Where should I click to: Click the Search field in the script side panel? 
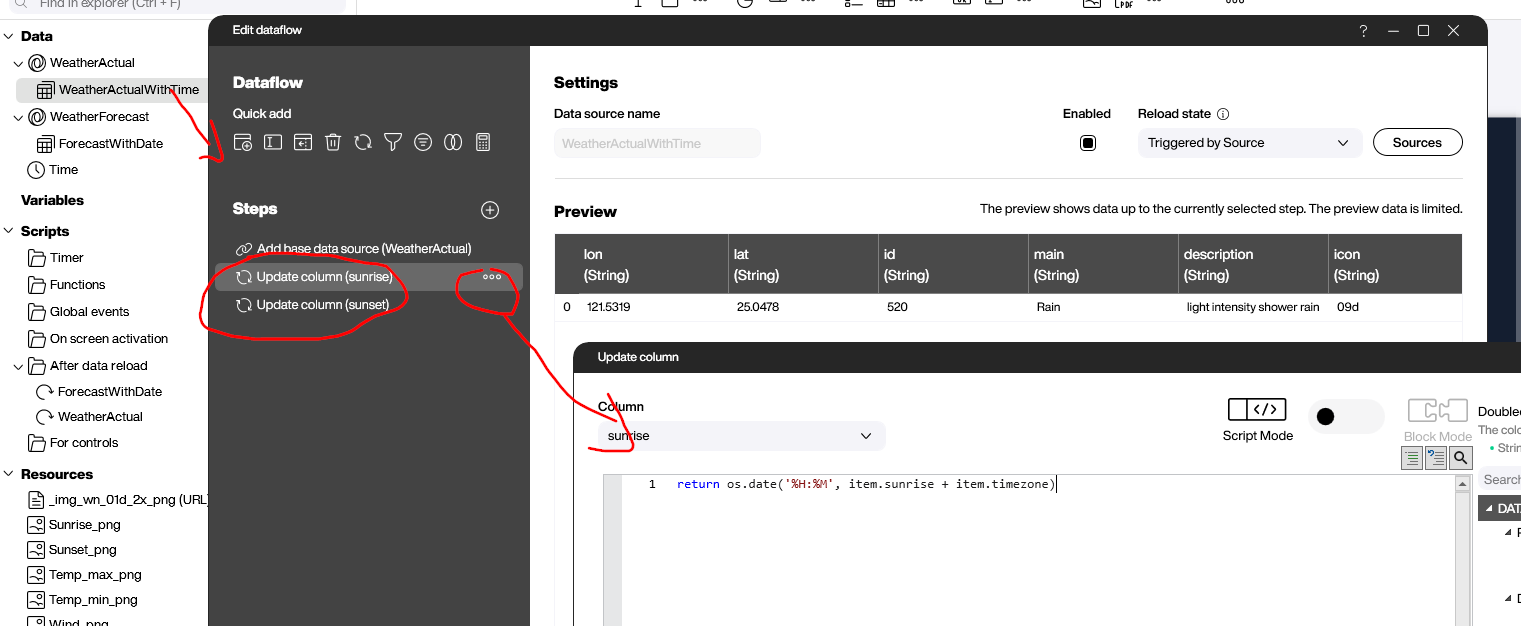tap(1500, 480)
